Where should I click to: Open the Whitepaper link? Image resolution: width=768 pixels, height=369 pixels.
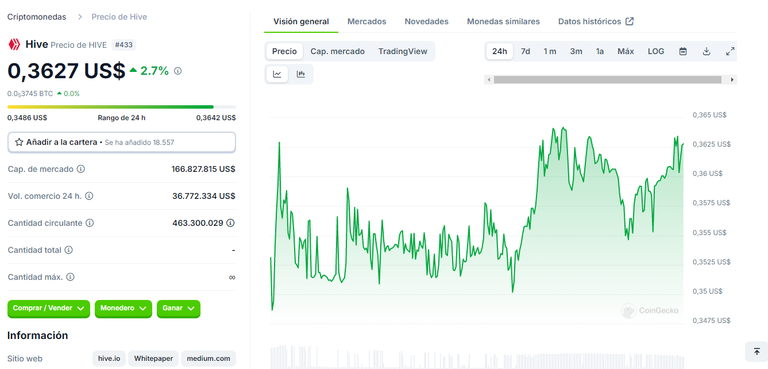(153, 358)
